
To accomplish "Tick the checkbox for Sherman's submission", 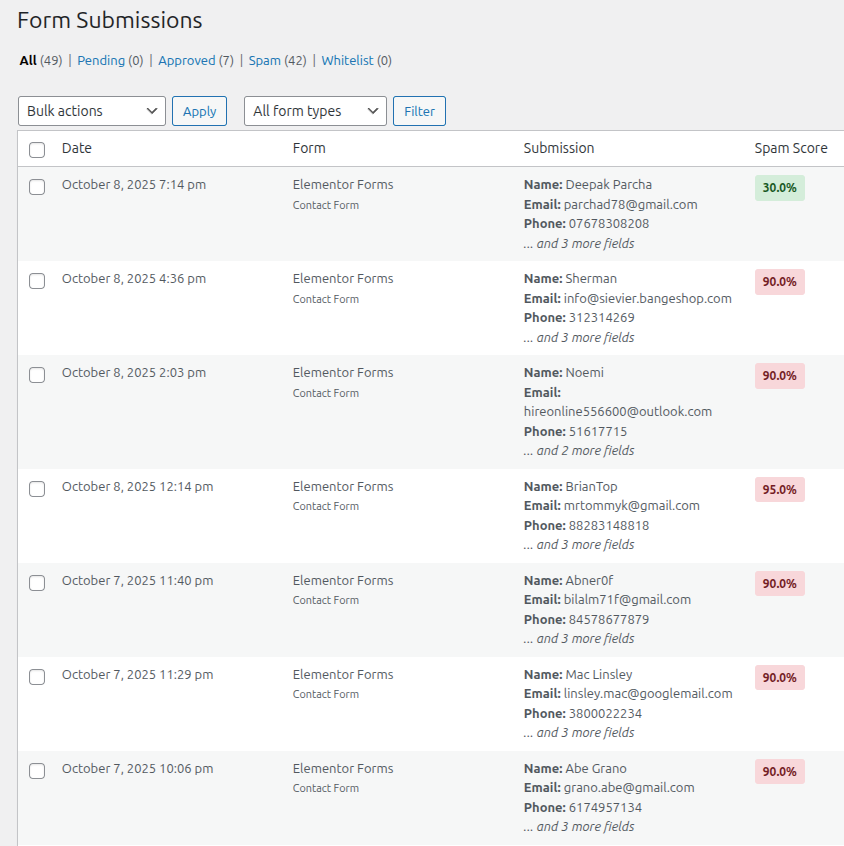I will pyautogui.click(x=37, y=281).
